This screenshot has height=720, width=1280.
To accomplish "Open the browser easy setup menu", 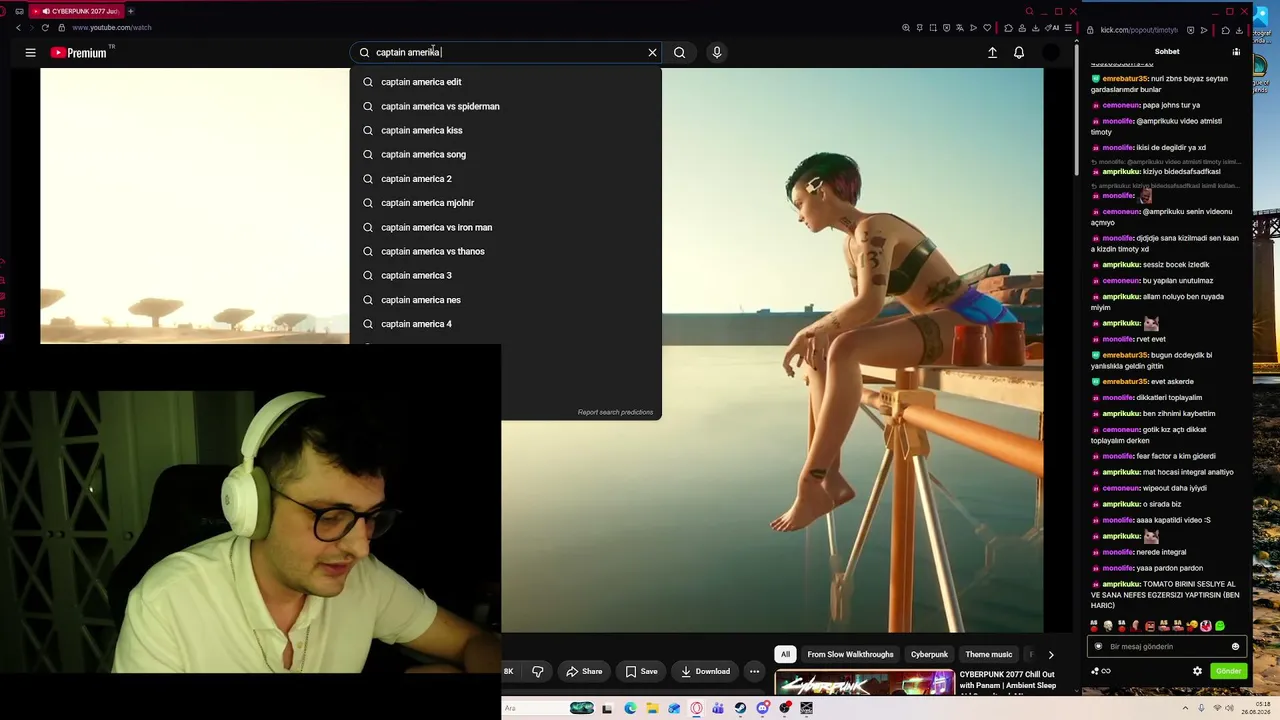I will coord(1068,28).
